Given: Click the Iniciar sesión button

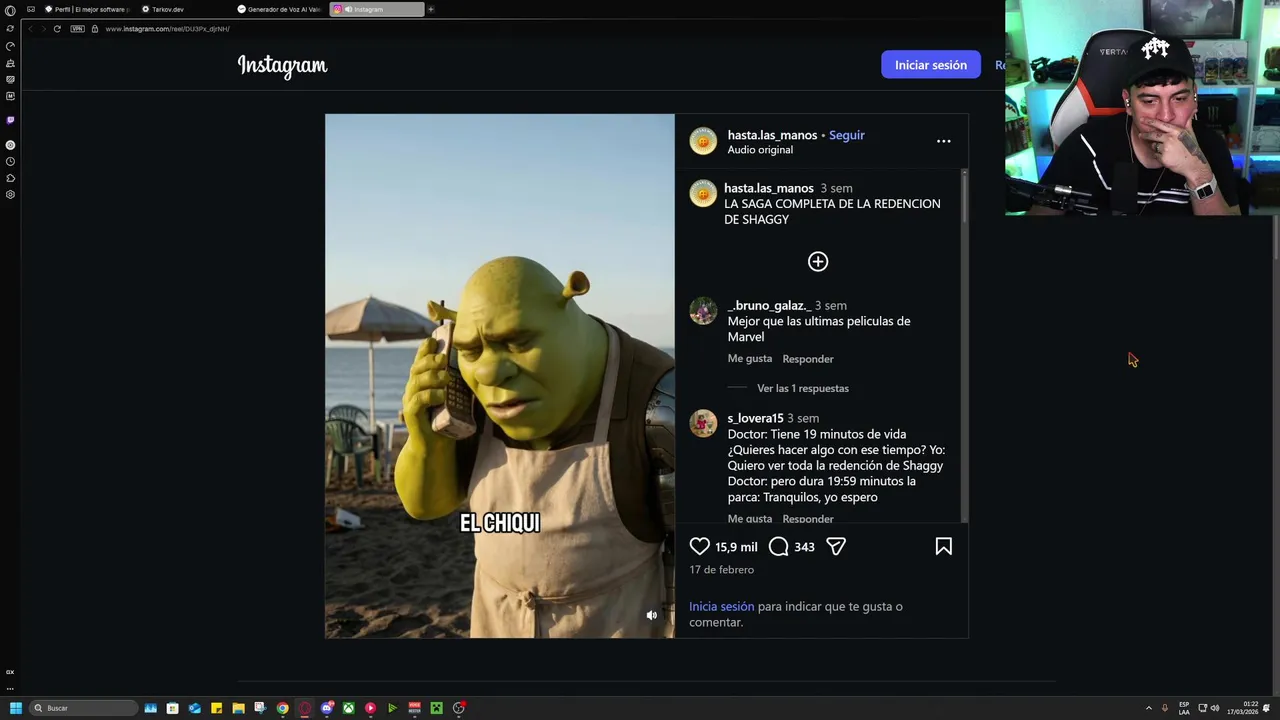Looking at the screenshot, I should pyautogui.click(x=930, y=65).
